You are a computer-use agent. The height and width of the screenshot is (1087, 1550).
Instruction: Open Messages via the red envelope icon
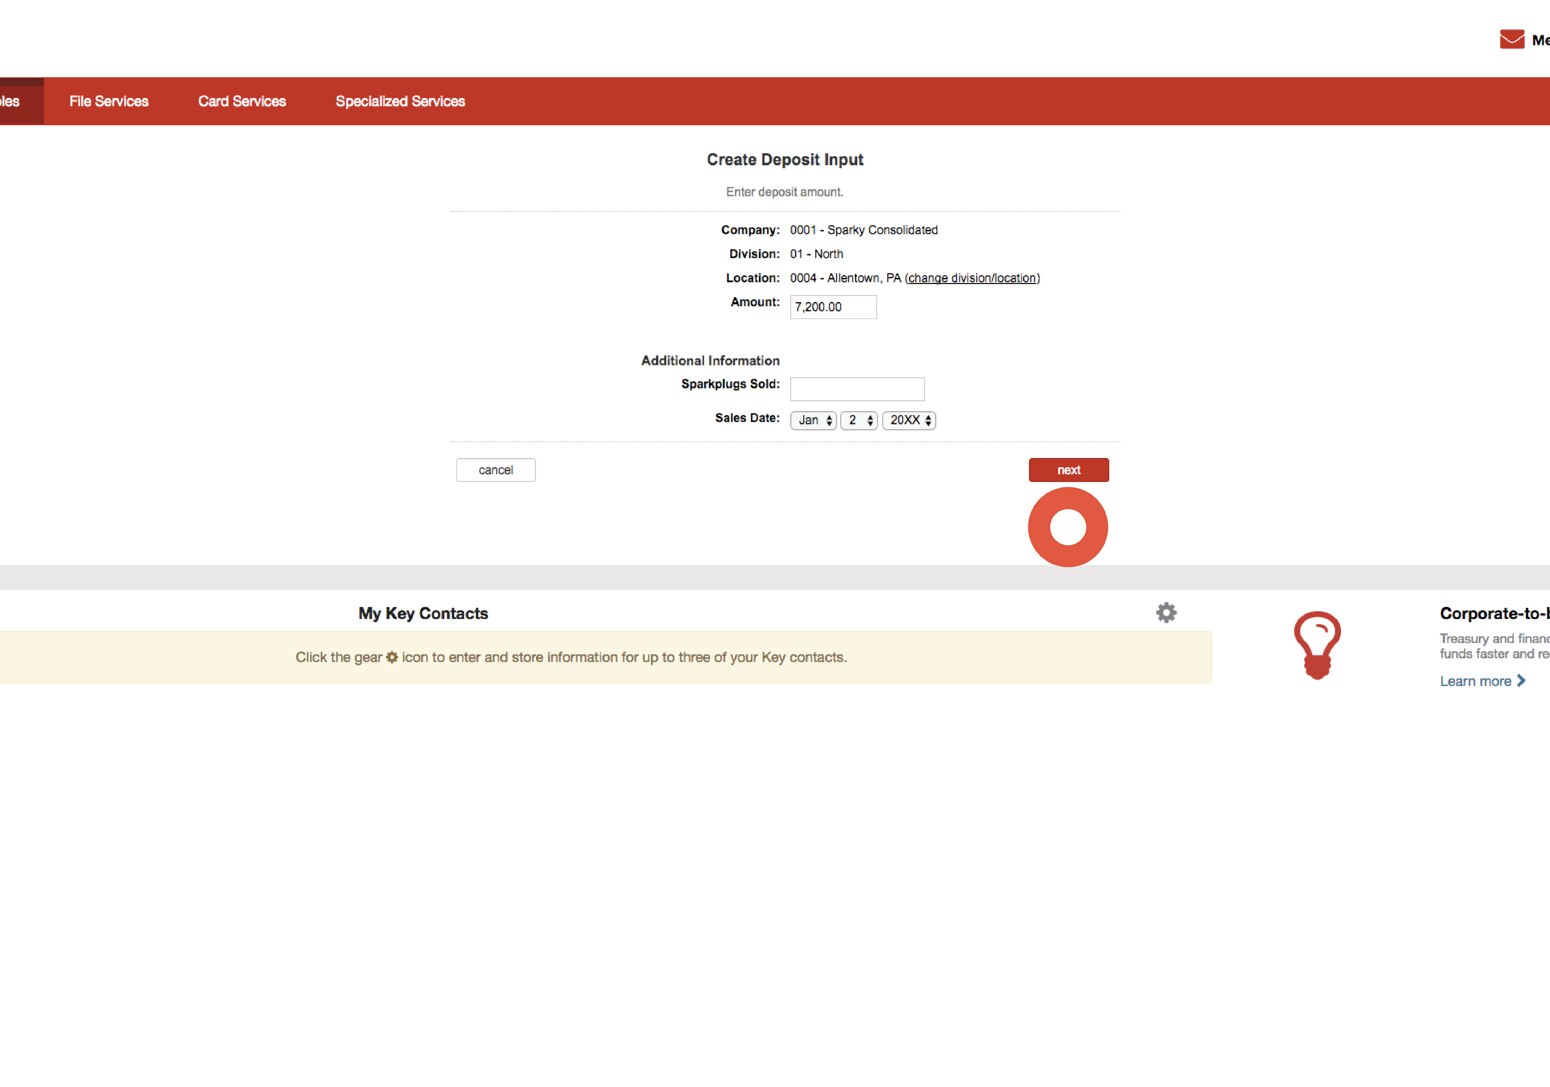click(x=1511, y=39)
